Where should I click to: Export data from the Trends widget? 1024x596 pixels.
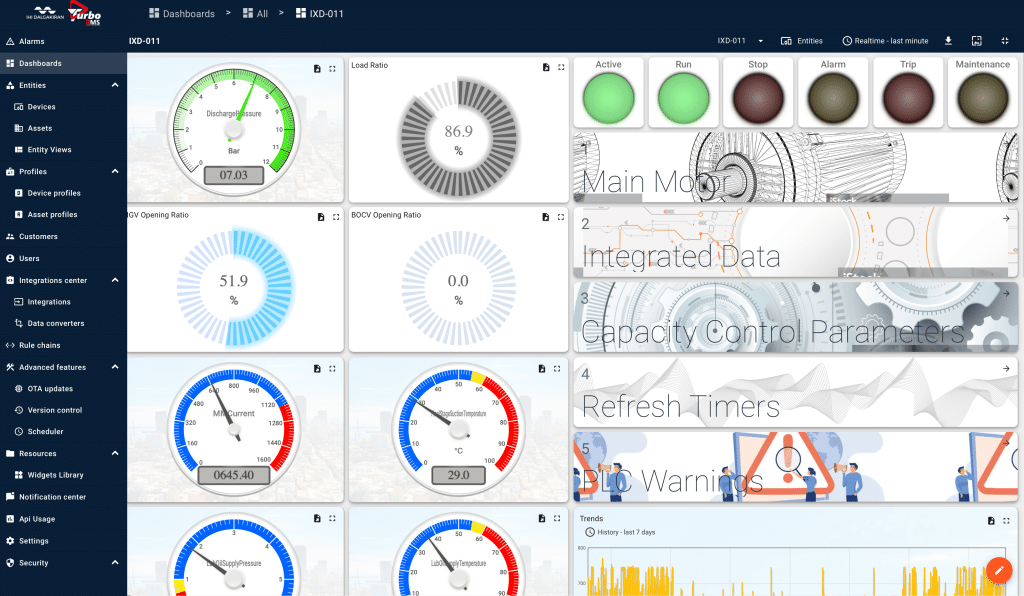(991, 521)
